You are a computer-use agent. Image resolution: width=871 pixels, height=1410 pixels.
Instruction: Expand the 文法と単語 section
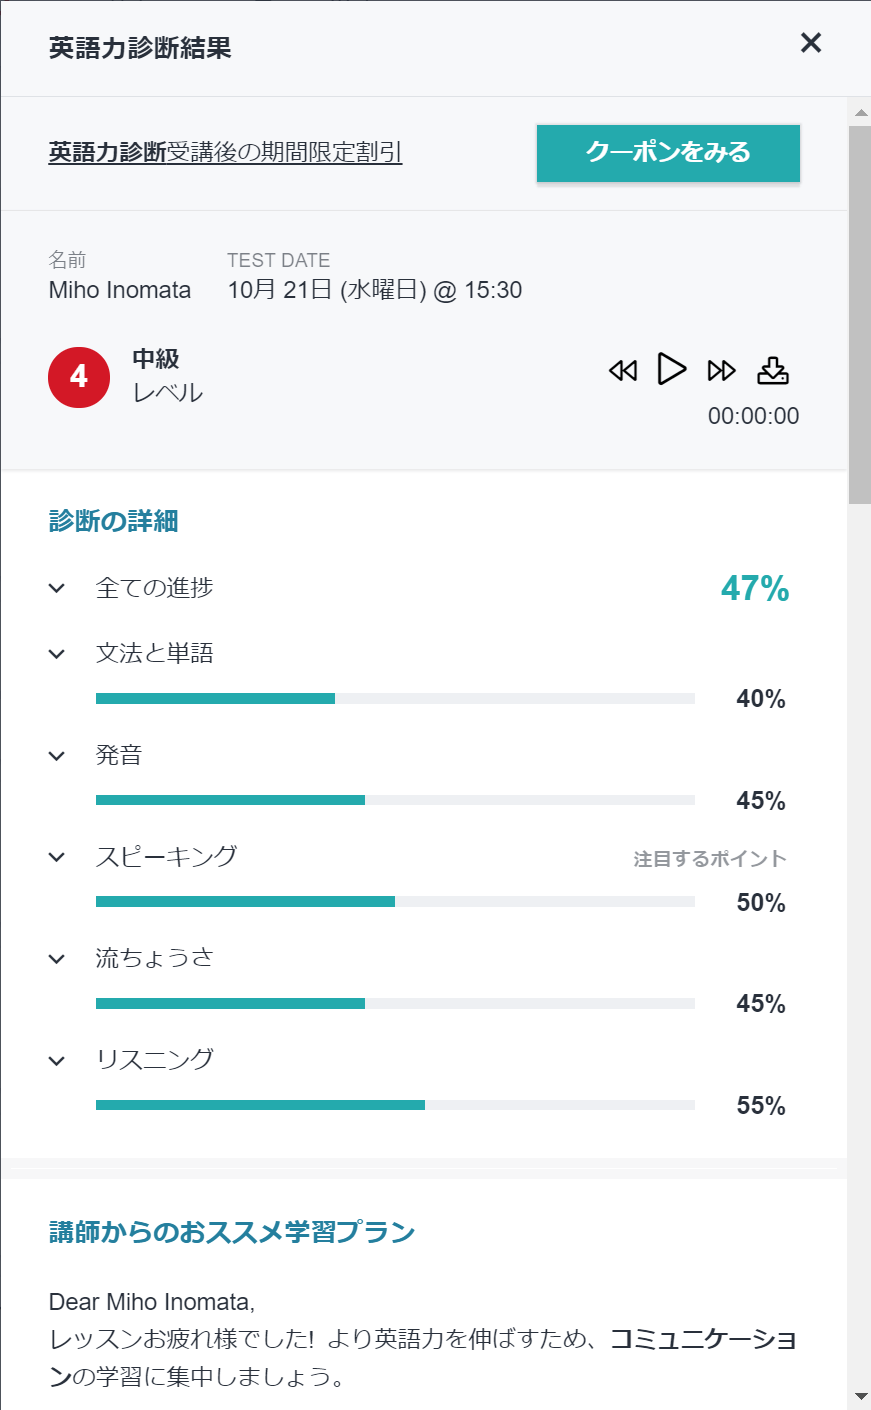click(57, 654)
